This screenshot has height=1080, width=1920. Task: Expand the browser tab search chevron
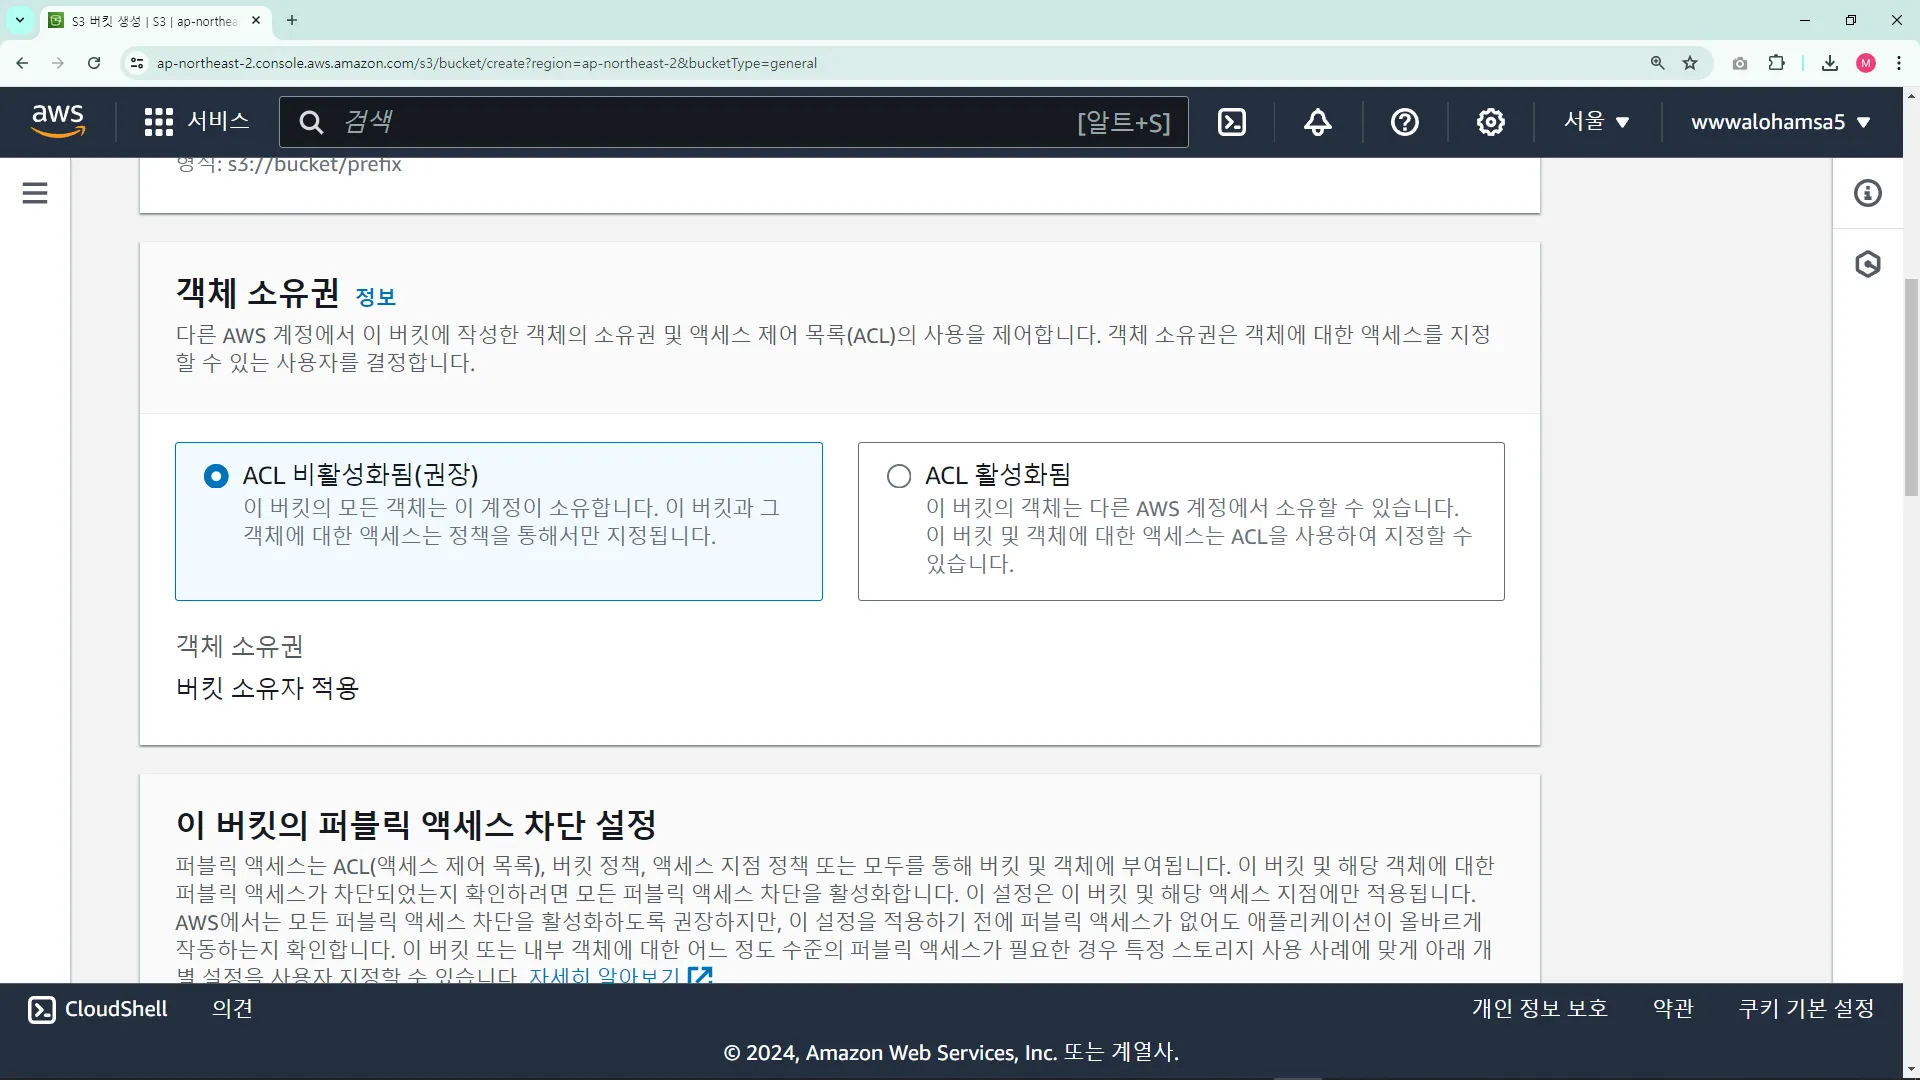[19, 20]
